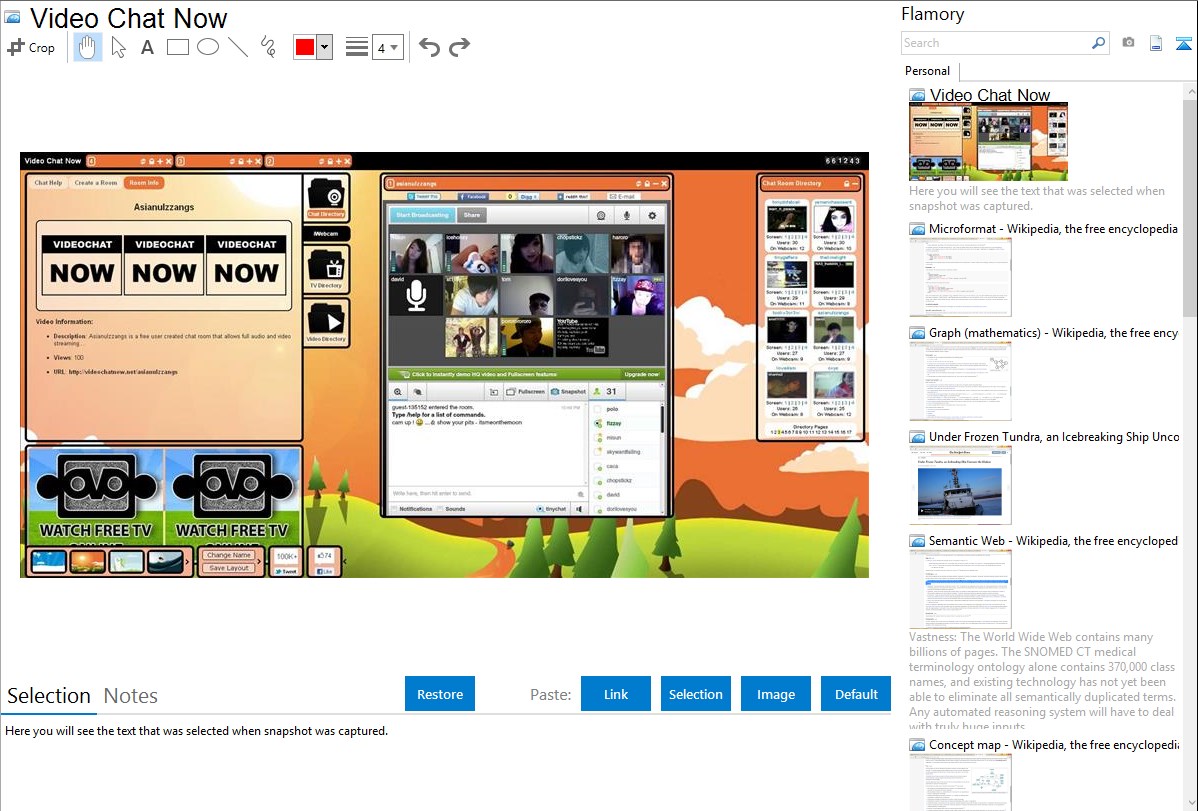
Task: Choose the freehand scribble tool
Action: point(268,47)
